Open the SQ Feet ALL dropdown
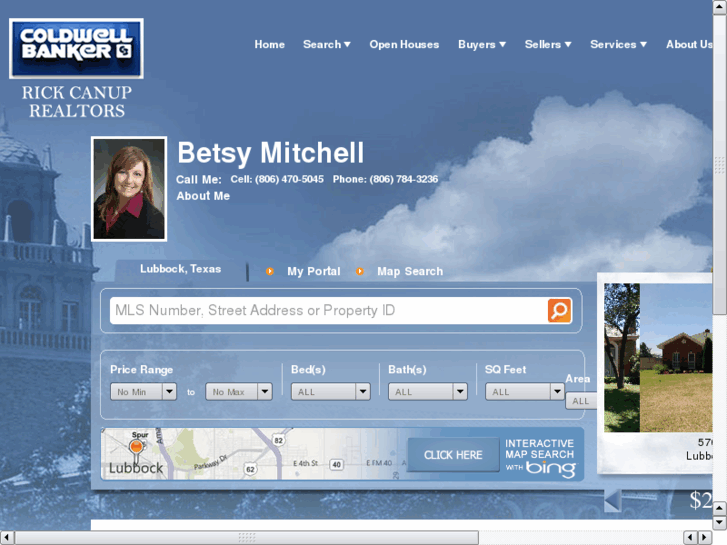Viewport: 727px width, 545px height. [524, 392]
